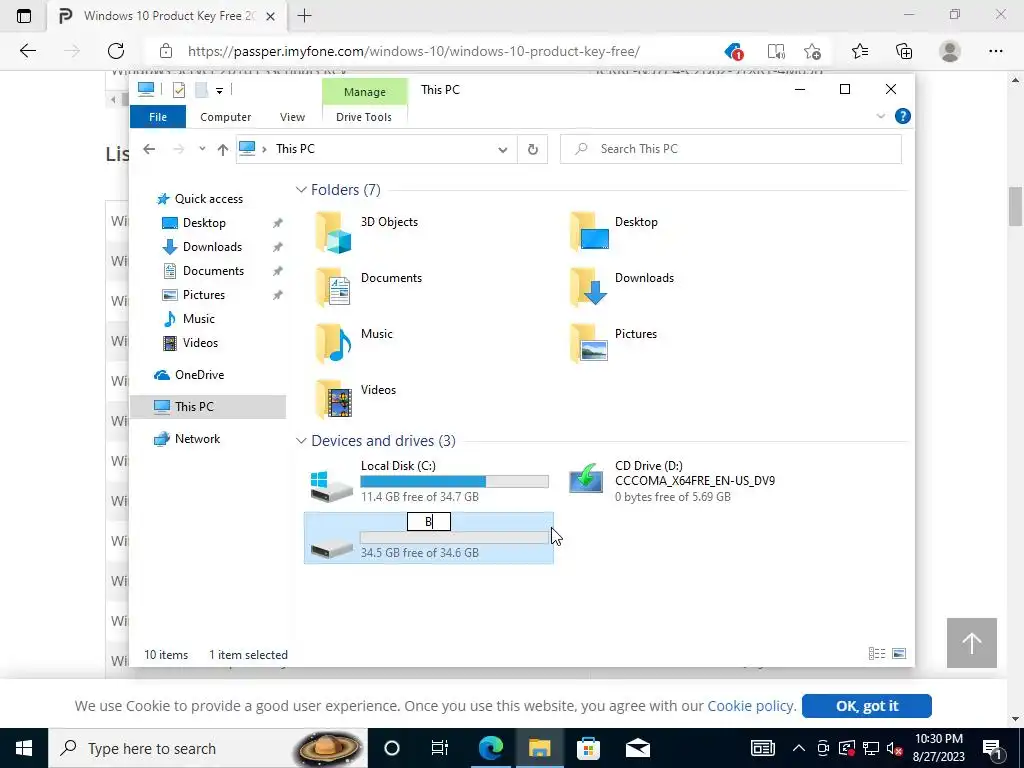Viewport: 1024px width, 768px height.
Task: Click the New folder icon in quick access toolbar
Action: 201,90
